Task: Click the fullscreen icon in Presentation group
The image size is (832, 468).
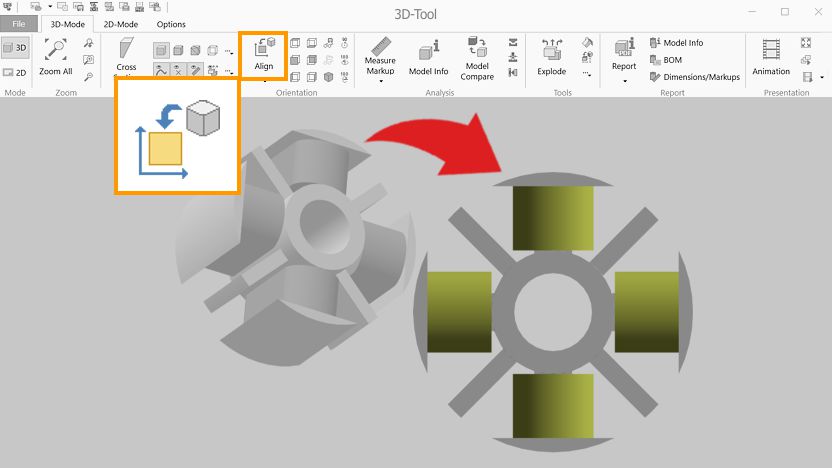Action: pyautogui.click(x=807, y=43)
